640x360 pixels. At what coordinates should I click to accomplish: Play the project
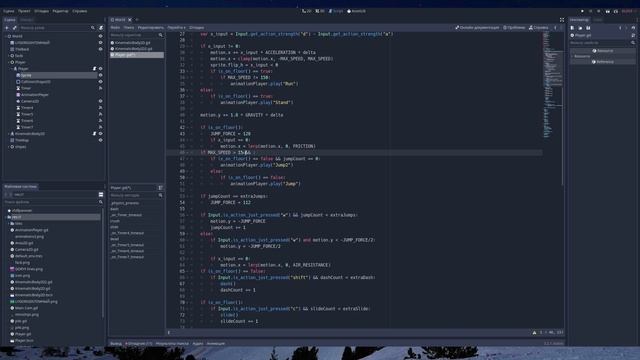click(582, 11)
